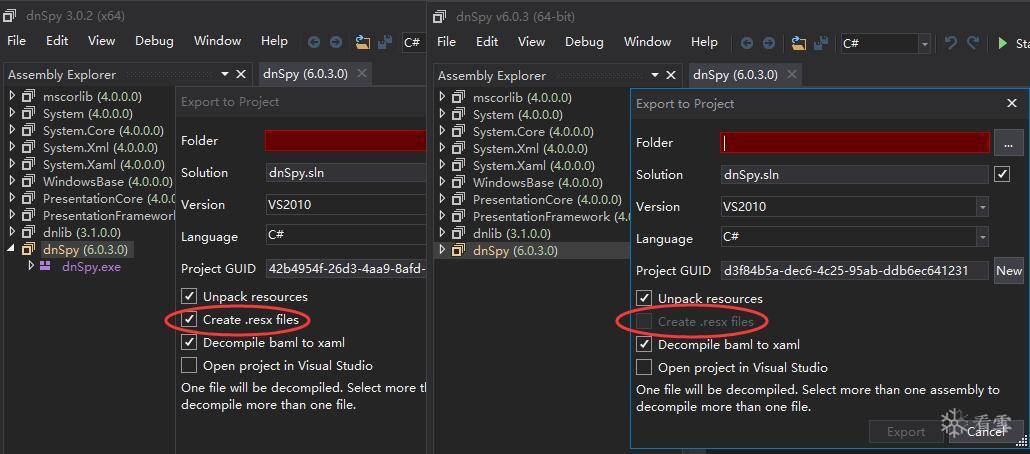Click folder browse (...) button in right dialog
This screenshot has height=454, width=1030.
coord(1009,142)
